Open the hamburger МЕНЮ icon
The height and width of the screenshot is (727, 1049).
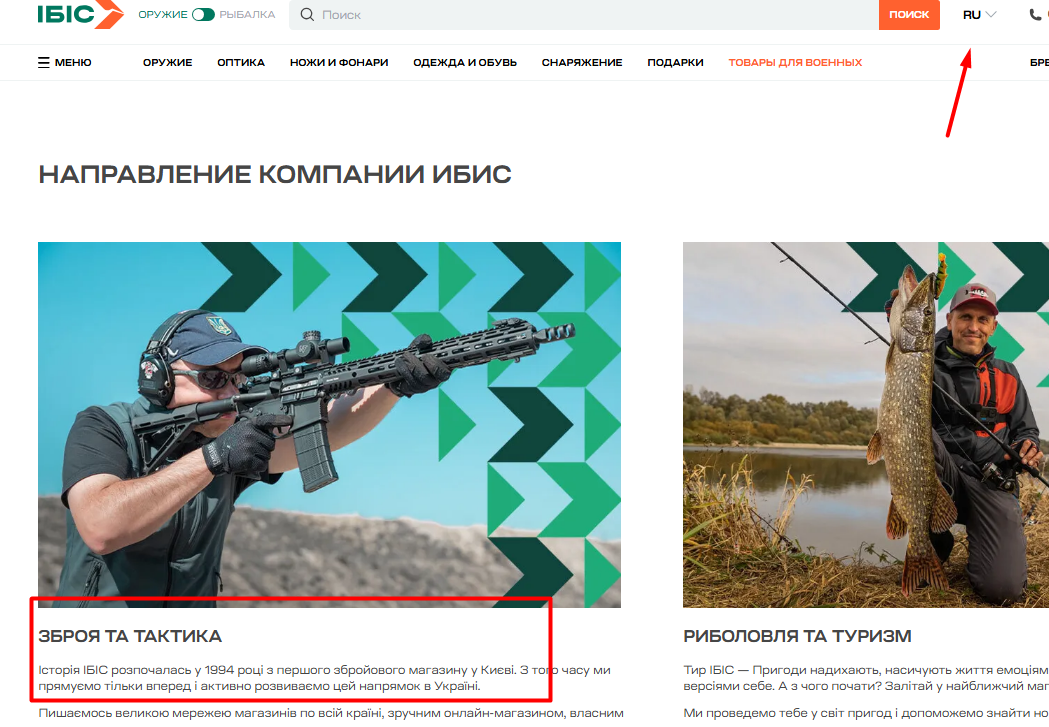tap(43, 63)
